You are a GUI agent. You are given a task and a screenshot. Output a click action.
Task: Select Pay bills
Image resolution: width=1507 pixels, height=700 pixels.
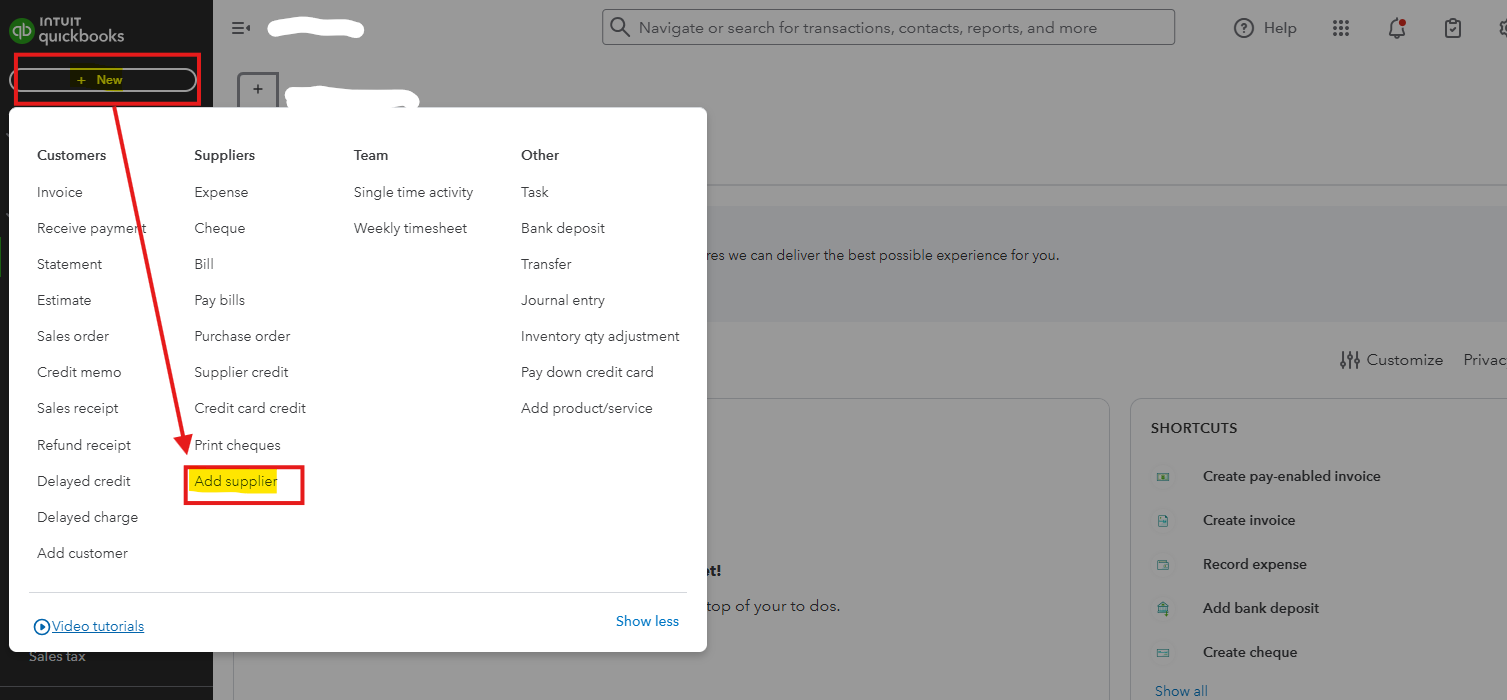pyautogui.click(x=220, y=300)
